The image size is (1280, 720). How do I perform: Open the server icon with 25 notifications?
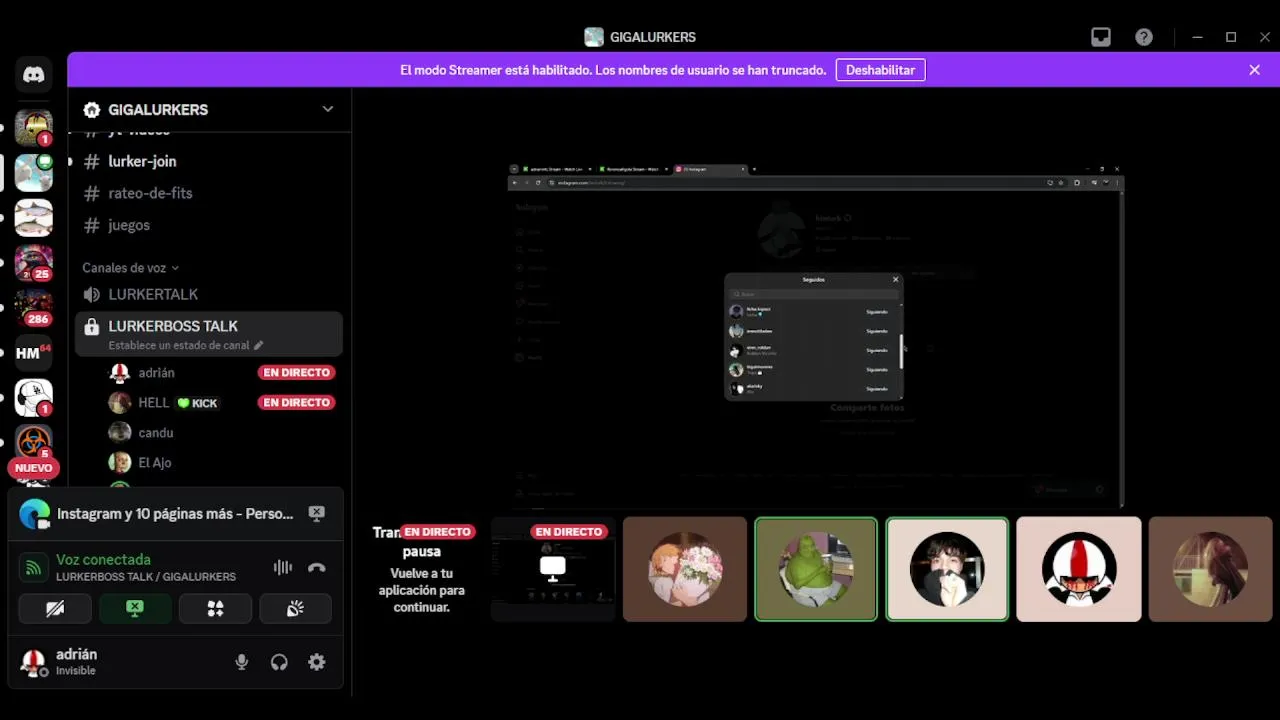click(x=34, y=263)
